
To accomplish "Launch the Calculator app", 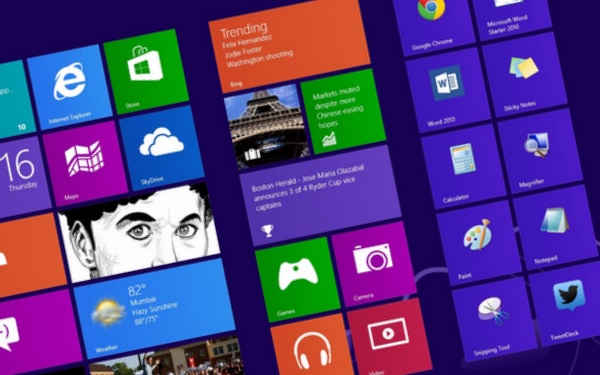I will click(x=463, y=167).
